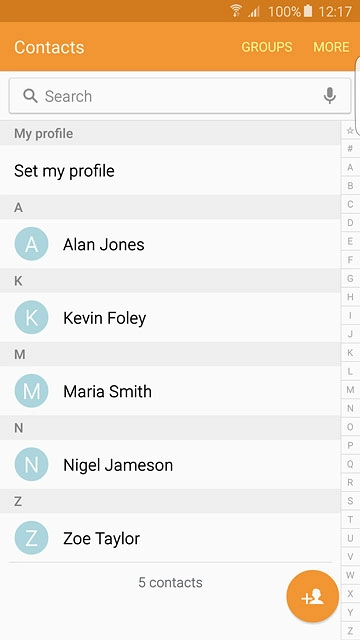Tap the microphone voice search icon
Image resolution: width=360 pixels, height=640 pixels.
tap(330, 96)
